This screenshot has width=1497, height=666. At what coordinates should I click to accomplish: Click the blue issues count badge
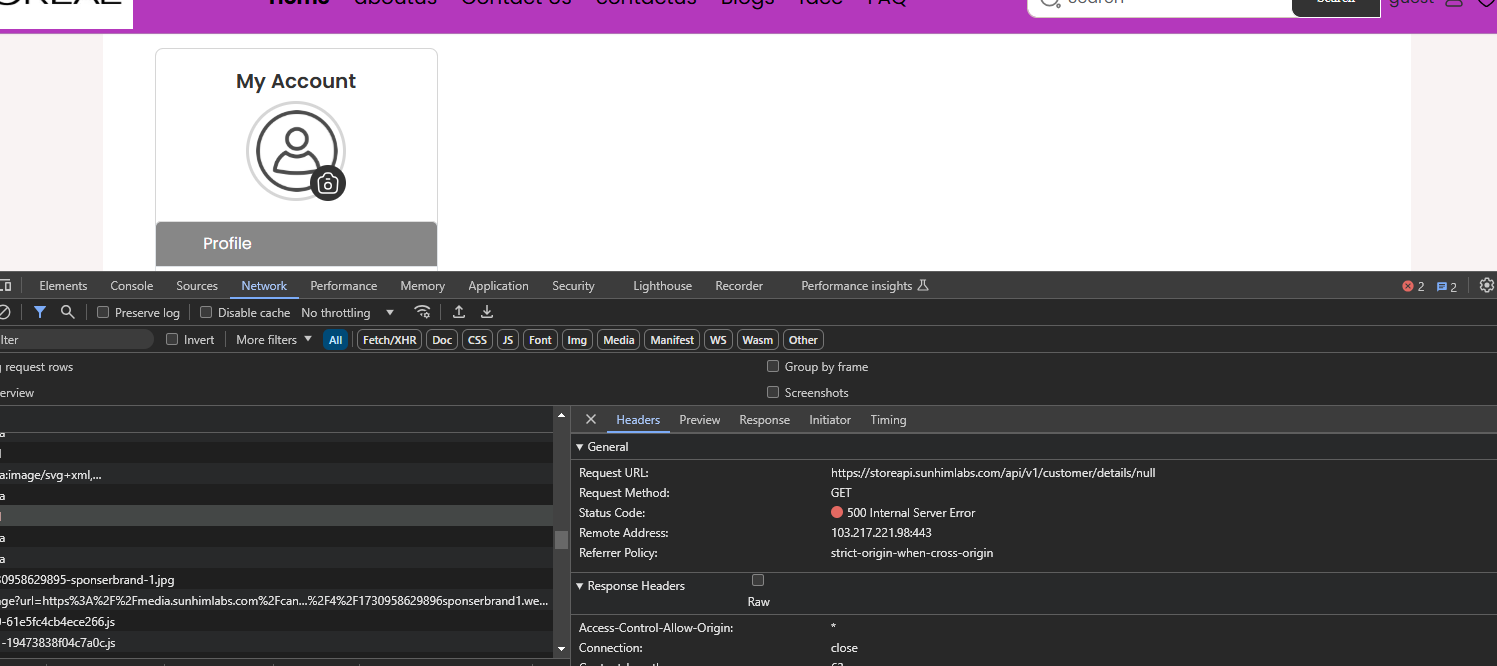pos(1447,286)
